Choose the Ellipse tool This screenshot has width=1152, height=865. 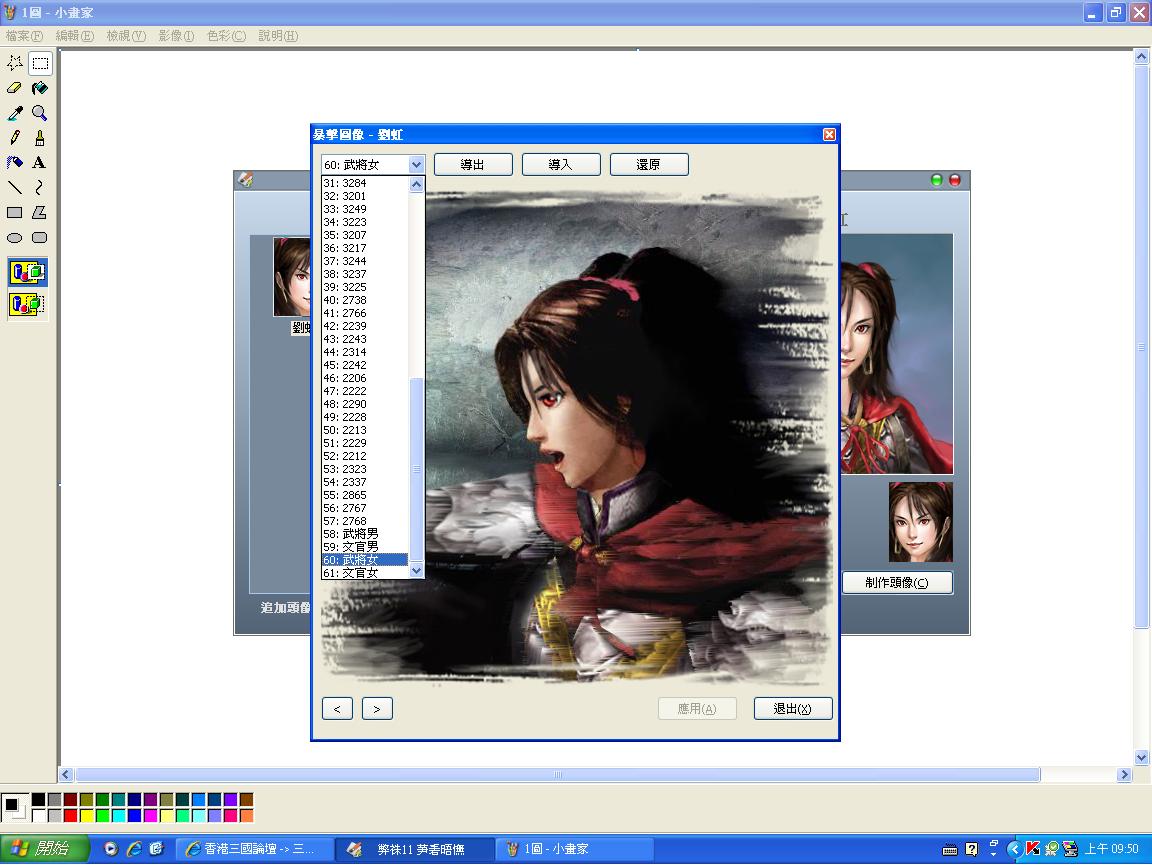tap(15, 237)
